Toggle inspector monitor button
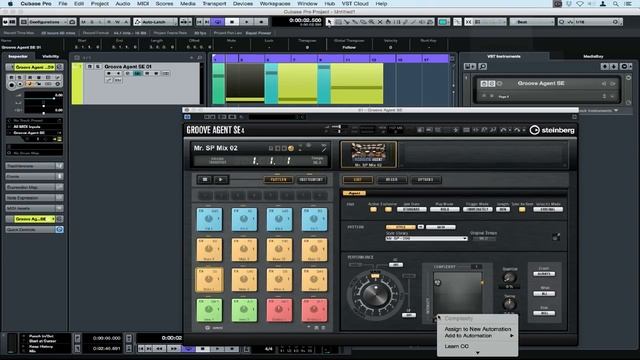640x360 pixels. (20, 84)
